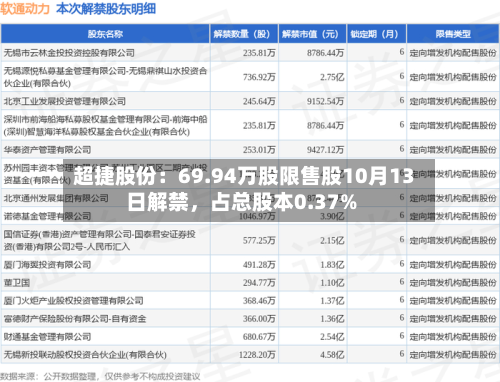The image size is (500, 382).
Task: Click the 366.00万 quantity value
Action: point(259,319)
